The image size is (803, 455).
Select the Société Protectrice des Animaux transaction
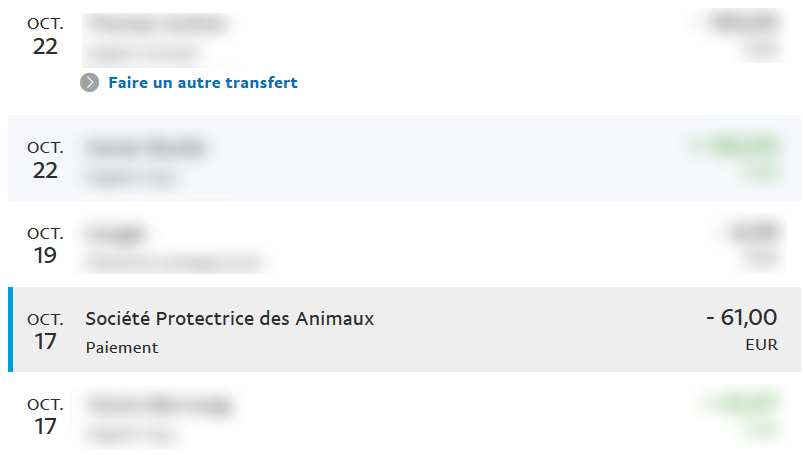pos(405,329)
